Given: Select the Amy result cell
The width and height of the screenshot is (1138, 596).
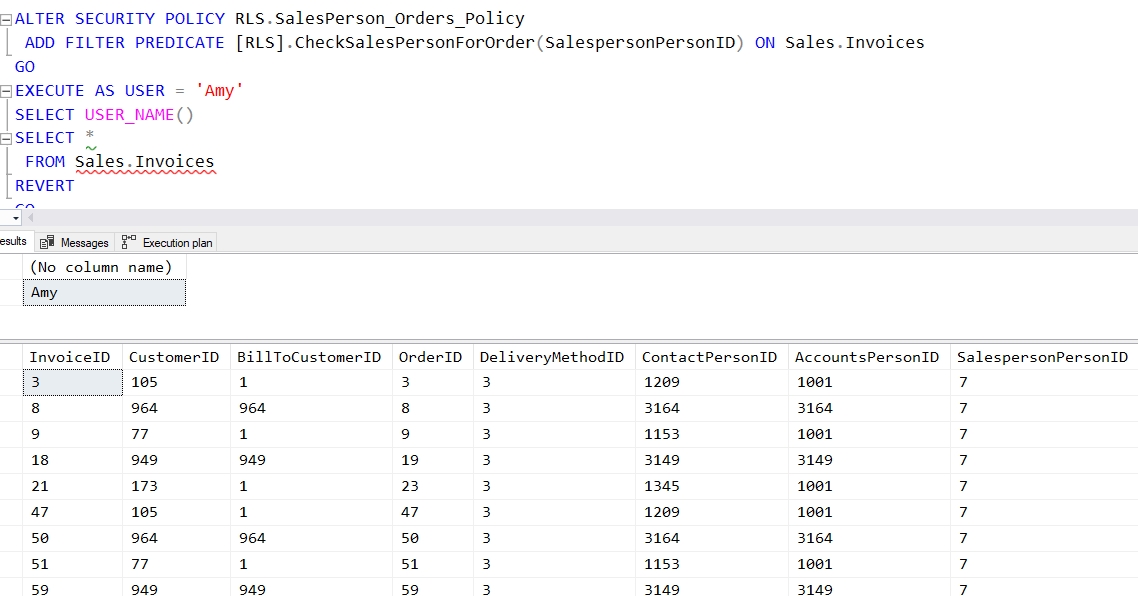Looking at the screenshot, I should pos(105,293).
